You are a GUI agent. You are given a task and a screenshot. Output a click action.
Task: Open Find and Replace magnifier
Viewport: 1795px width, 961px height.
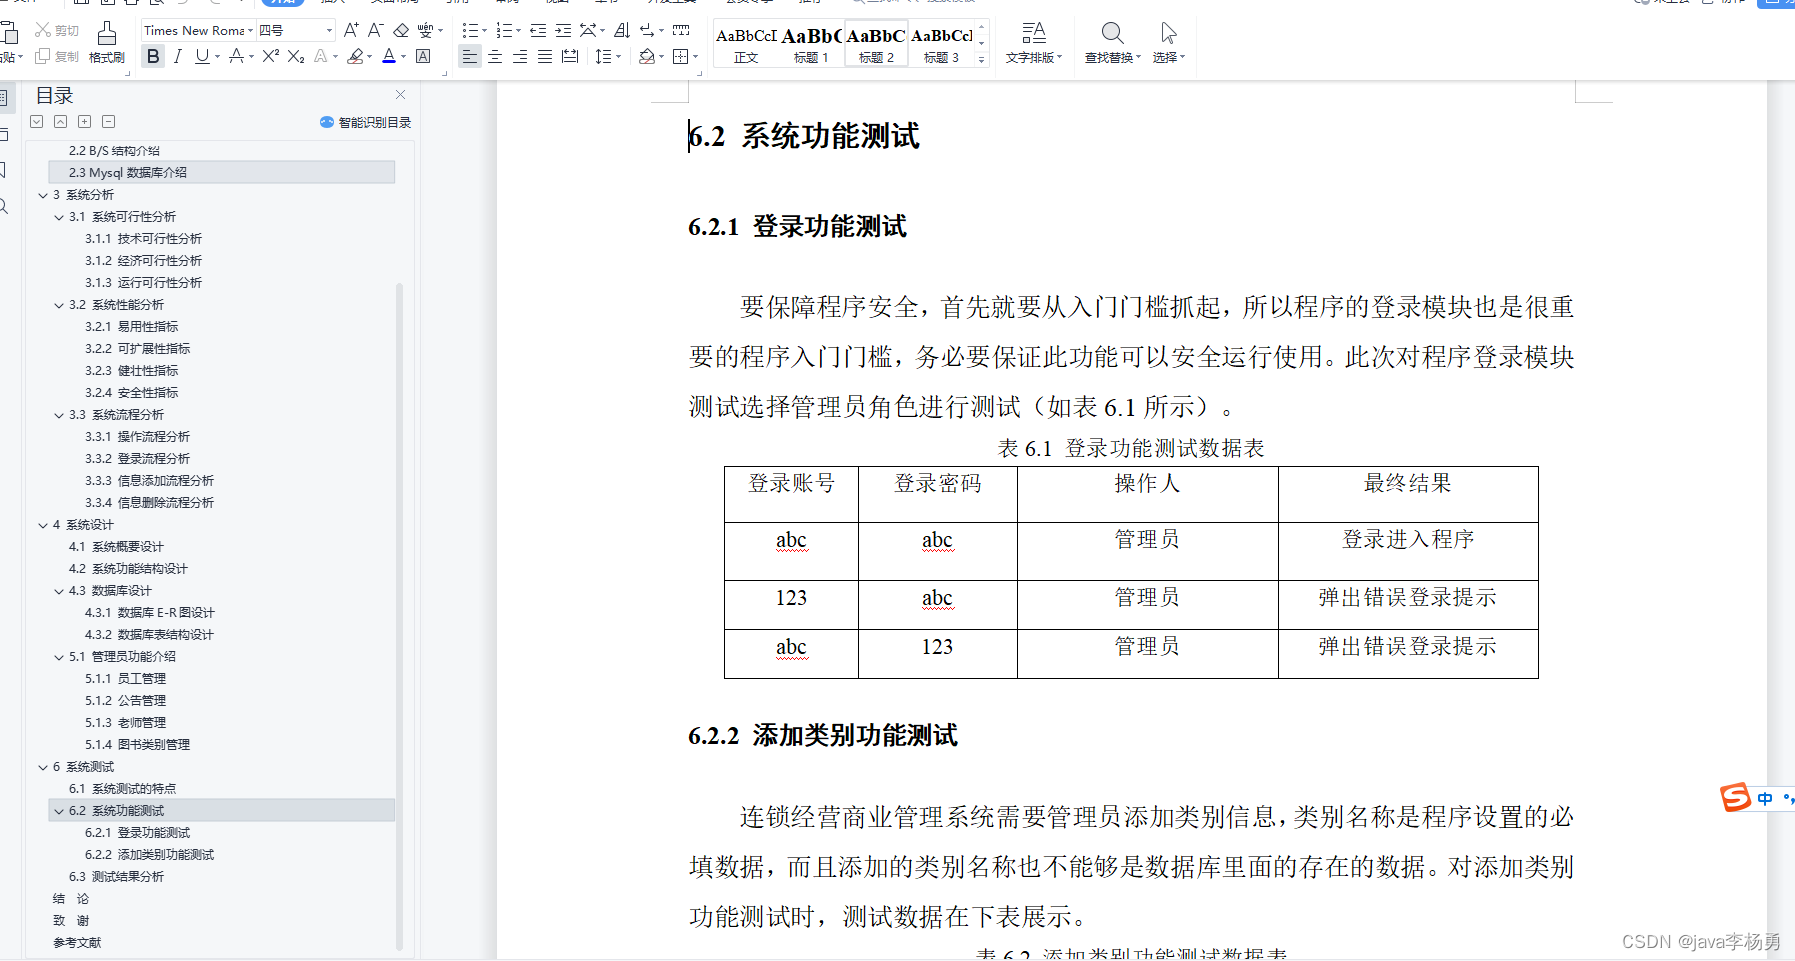pos(1112,43)
